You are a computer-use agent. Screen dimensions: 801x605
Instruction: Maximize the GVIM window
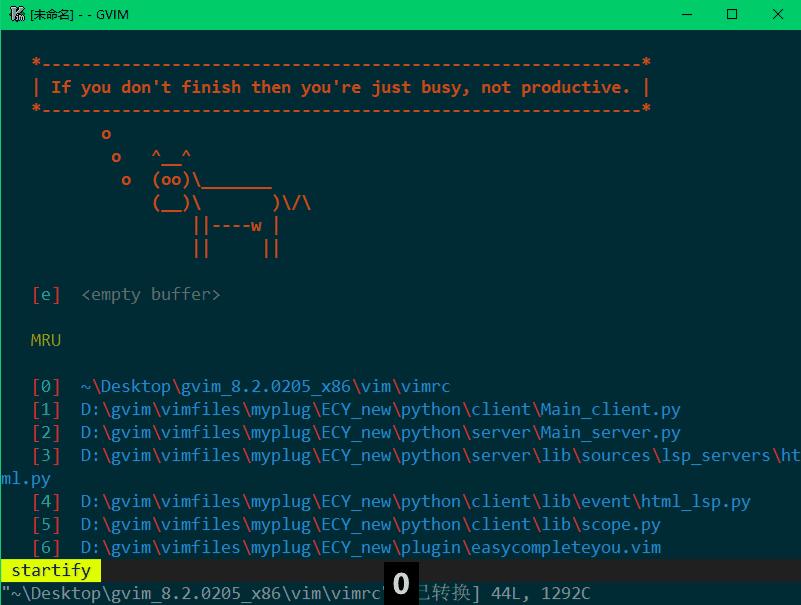(733, 15)
